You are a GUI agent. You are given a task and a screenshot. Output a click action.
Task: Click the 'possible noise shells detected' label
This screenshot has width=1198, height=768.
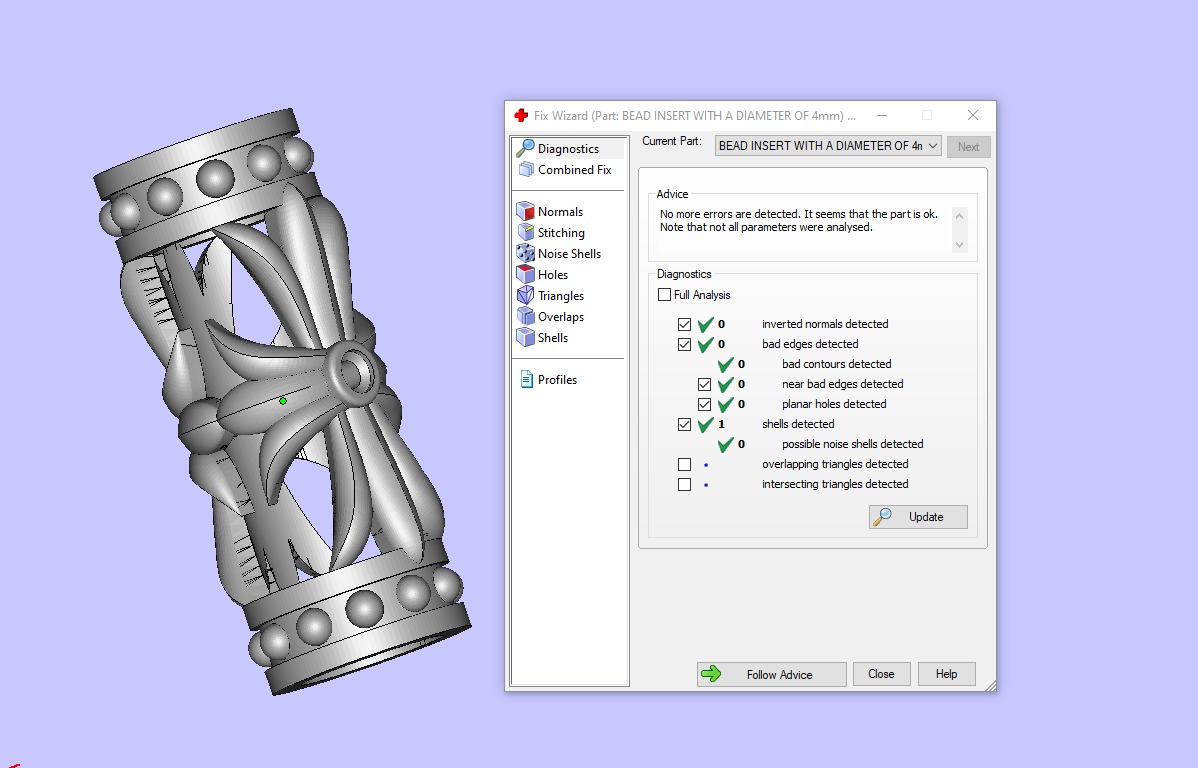853,444
